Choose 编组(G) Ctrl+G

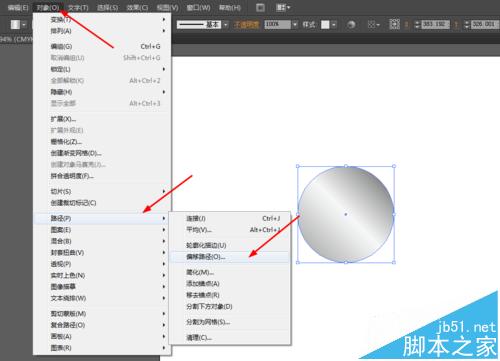coord(102,46)
